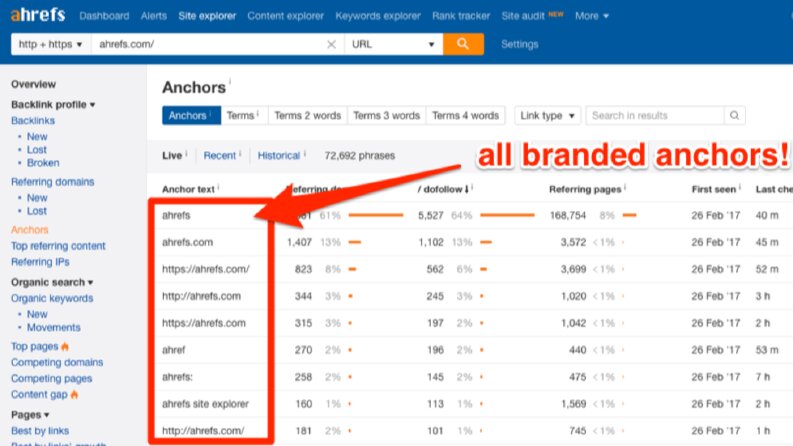Collapse the Pages section in sidebar
Viewport: 793px width, 446px height.
(30, 415)
